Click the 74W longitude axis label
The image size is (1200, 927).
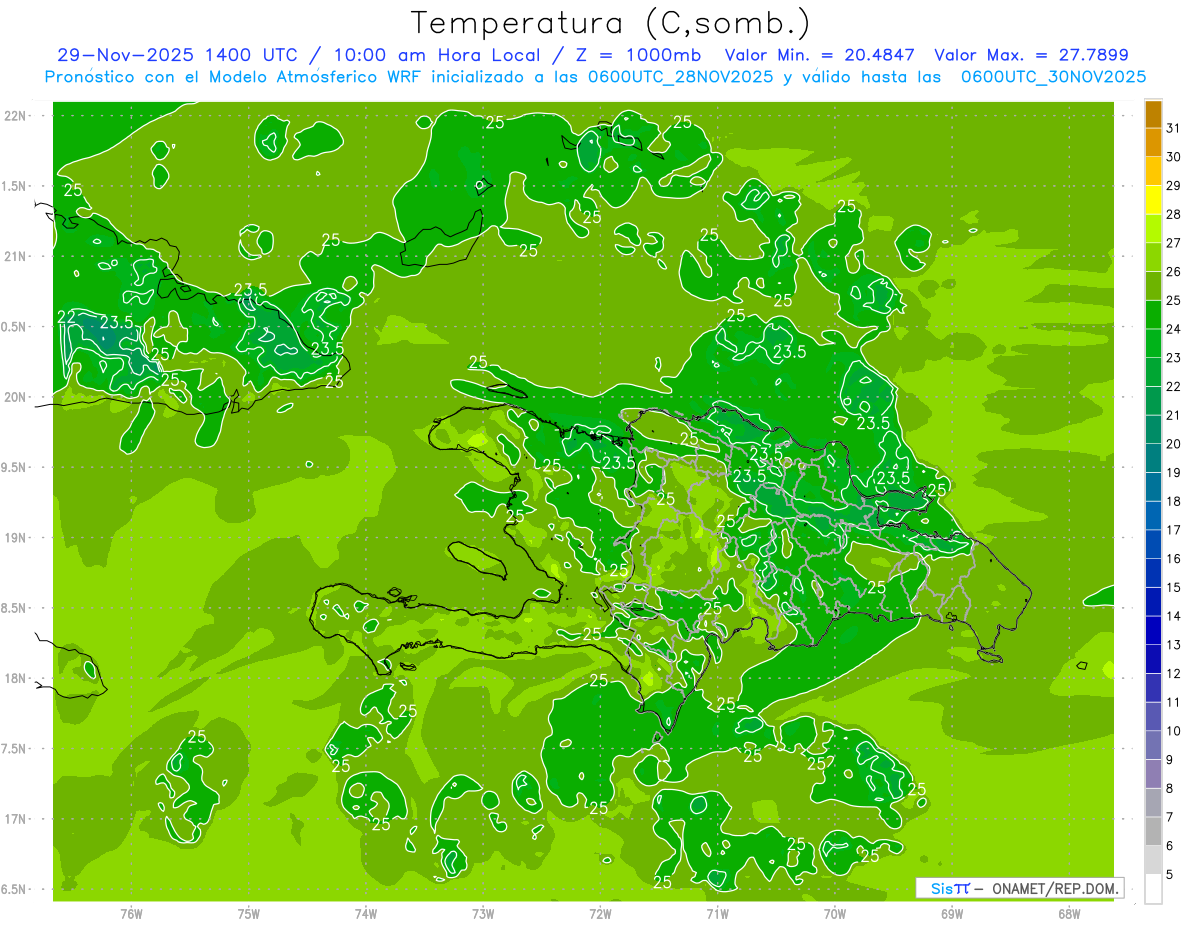tap(366, 913)
